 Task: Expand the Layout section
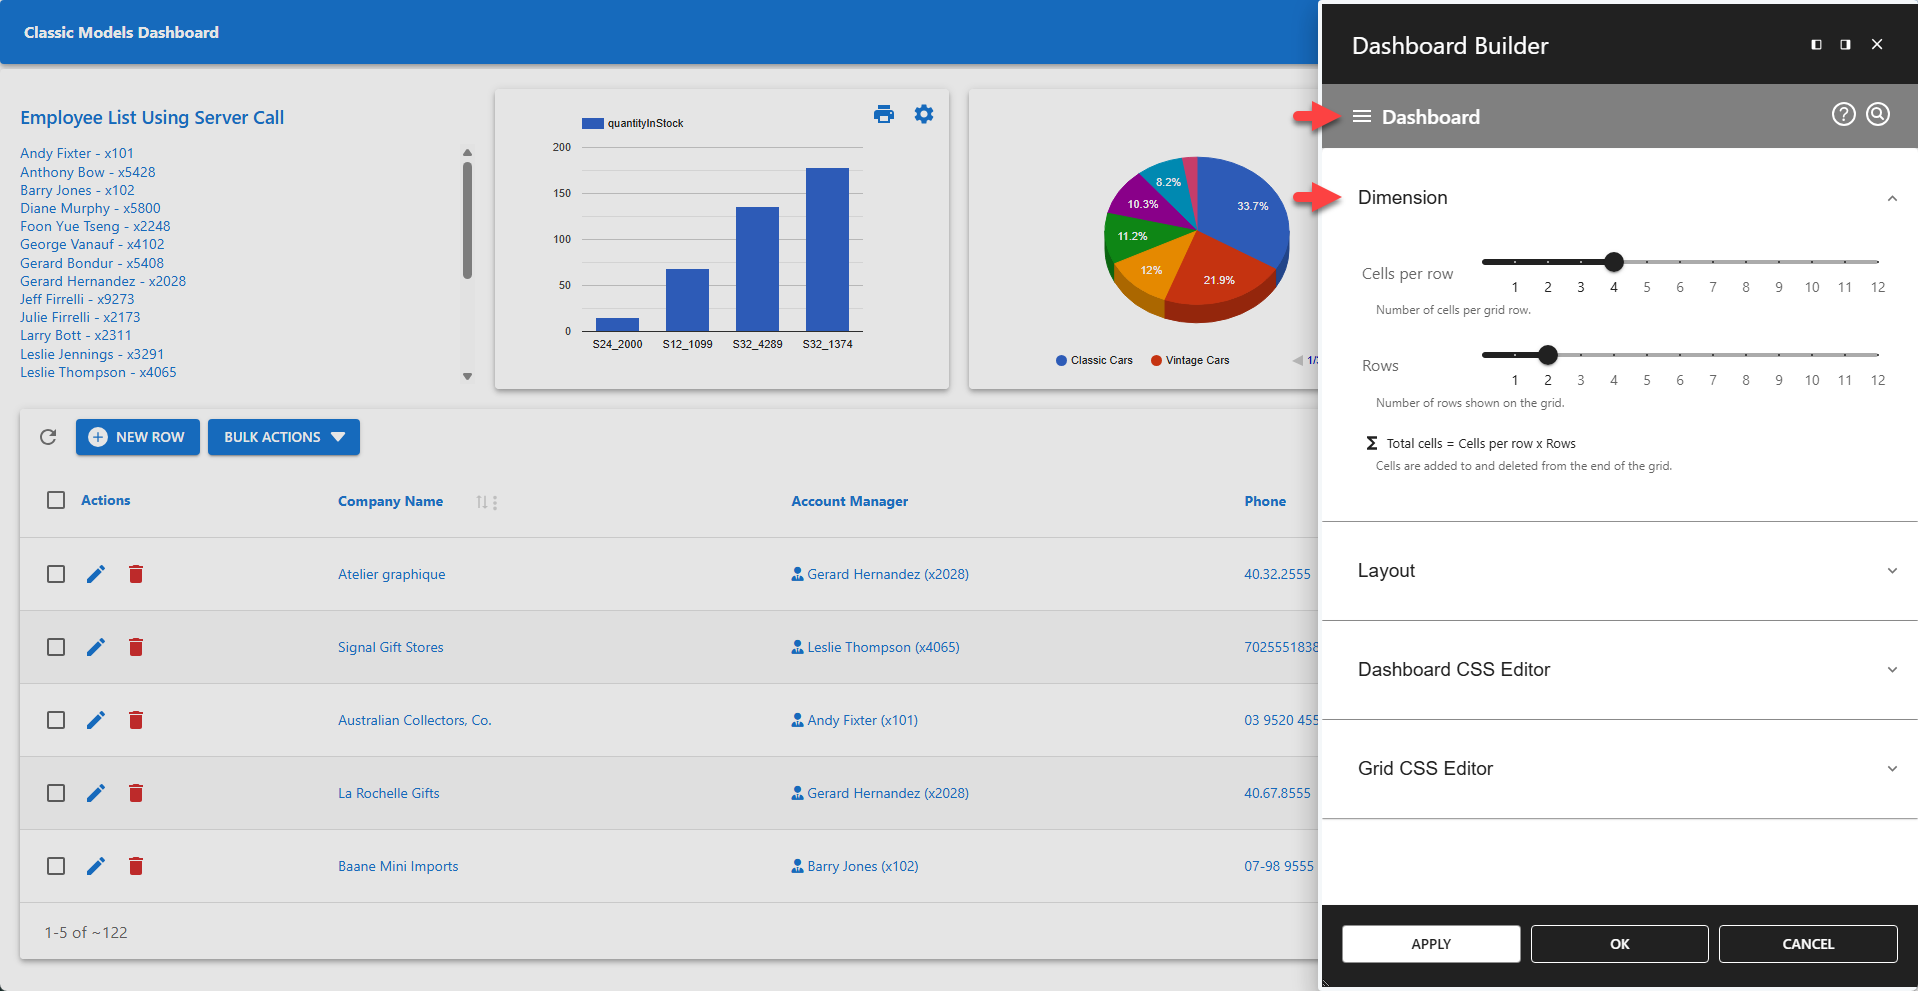coord(1890,570)
